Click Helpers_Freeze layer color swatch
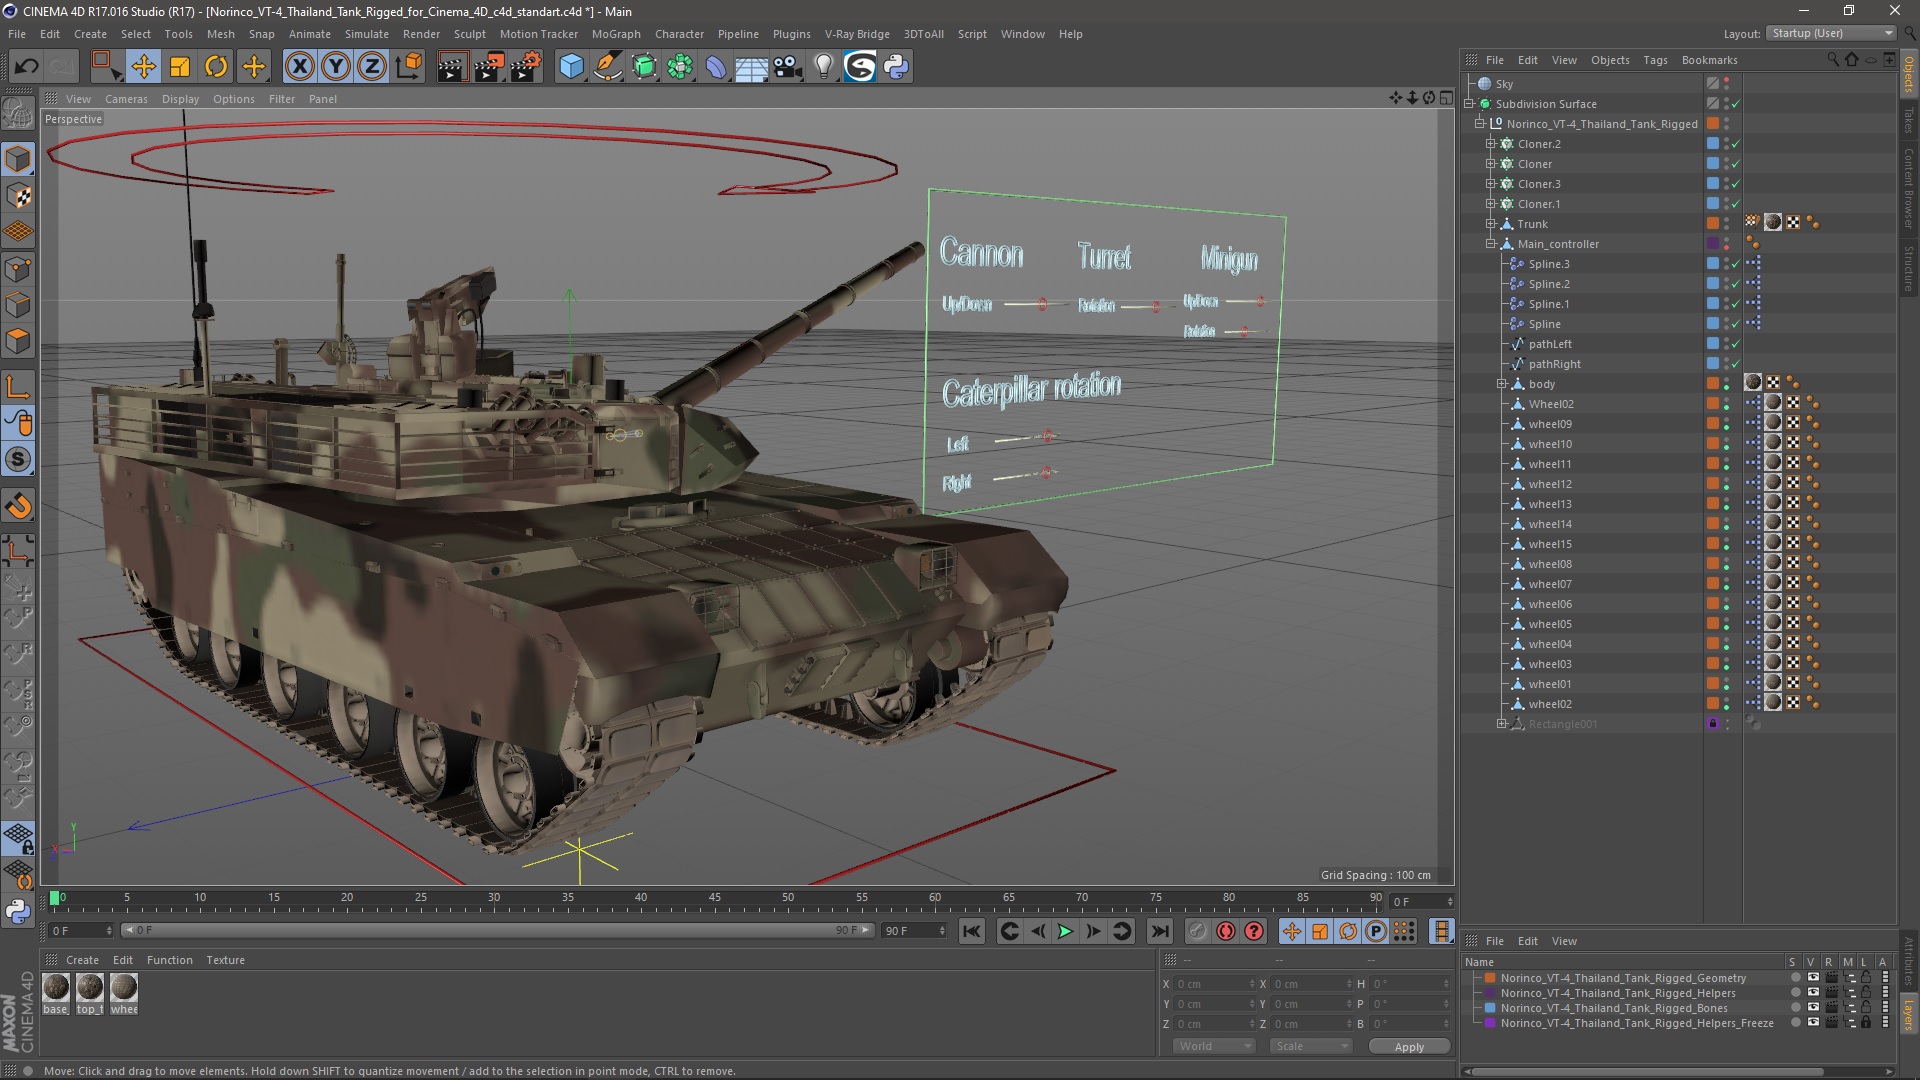The width and height of the screenshot is (1920, 1080). [1490, 1023]
